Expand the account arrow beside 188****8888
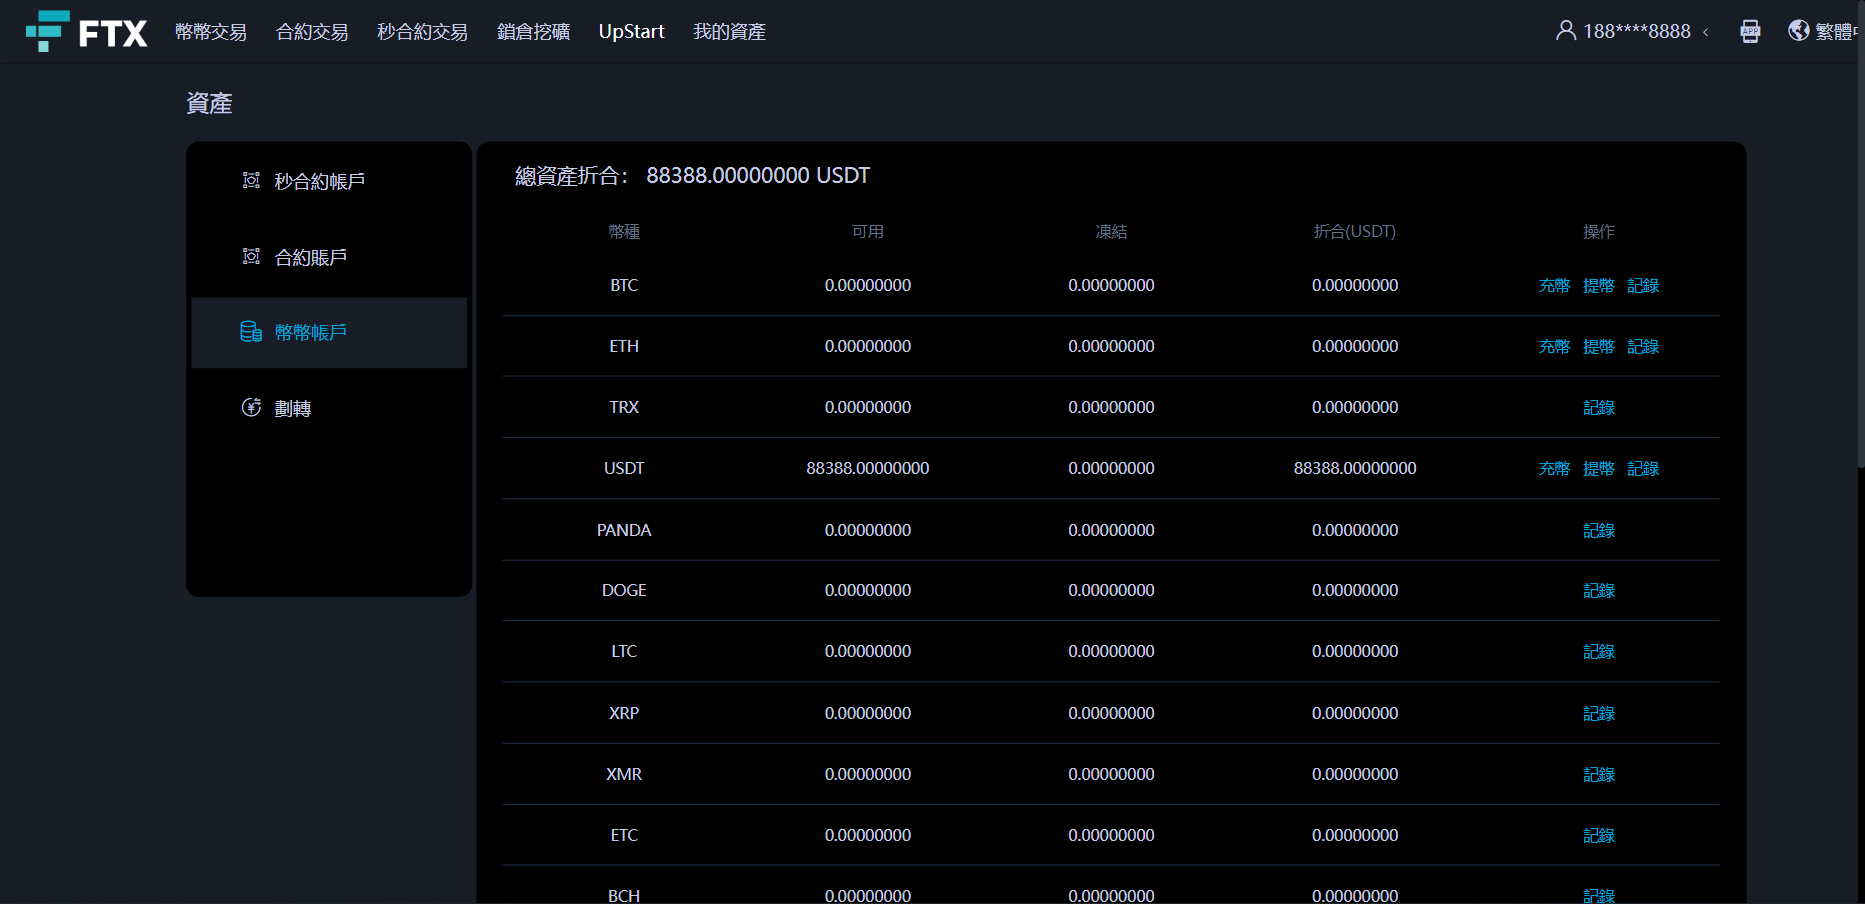This screenshot has width=1865, height=904. click(x=1705, y=32)
